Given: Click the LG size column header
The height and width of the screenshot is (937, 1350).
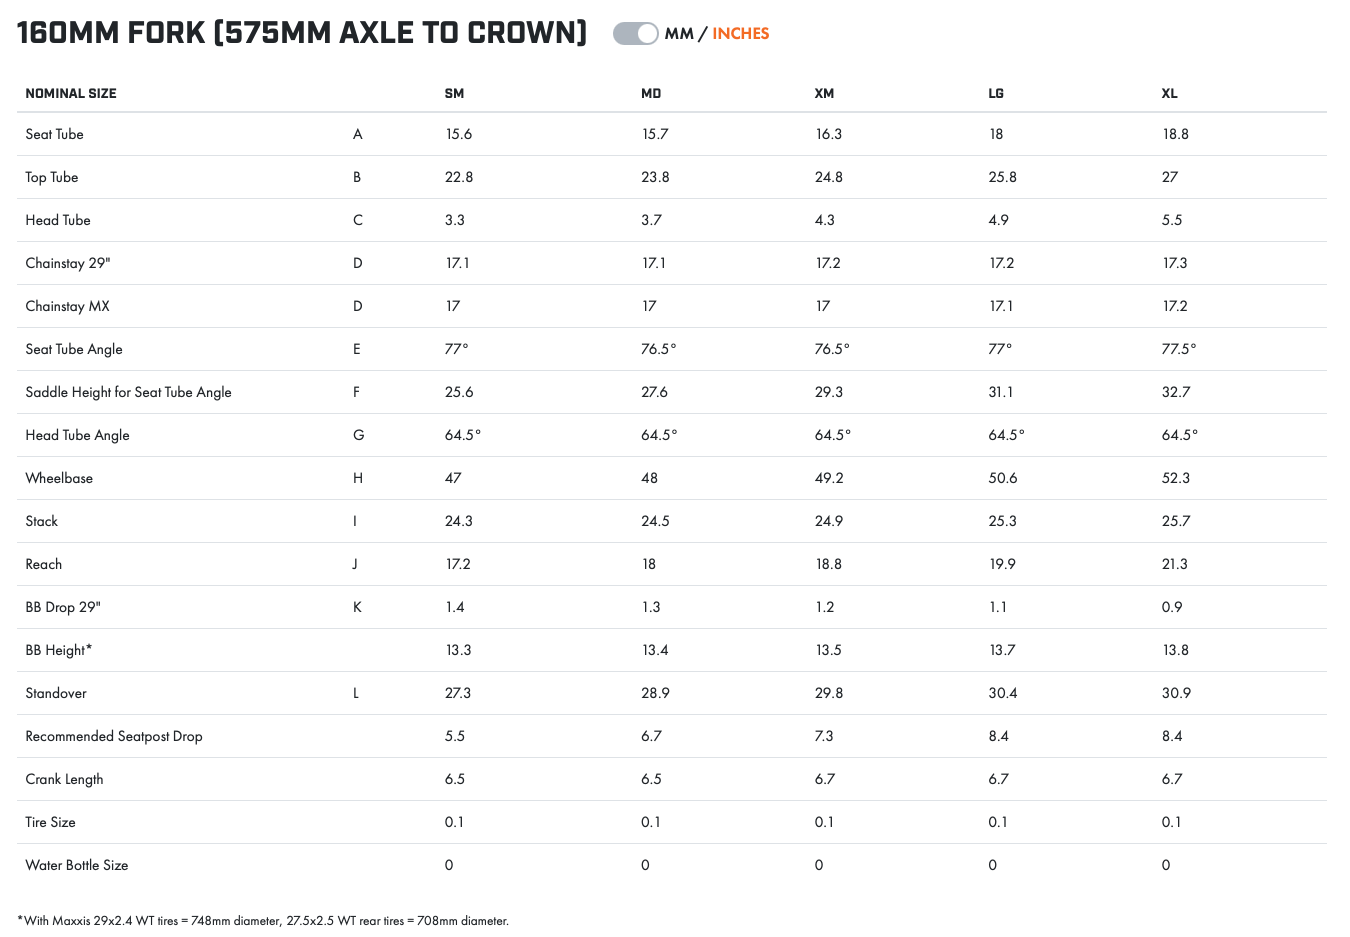Looking at the screenshot, I should [x=996, y=93].
